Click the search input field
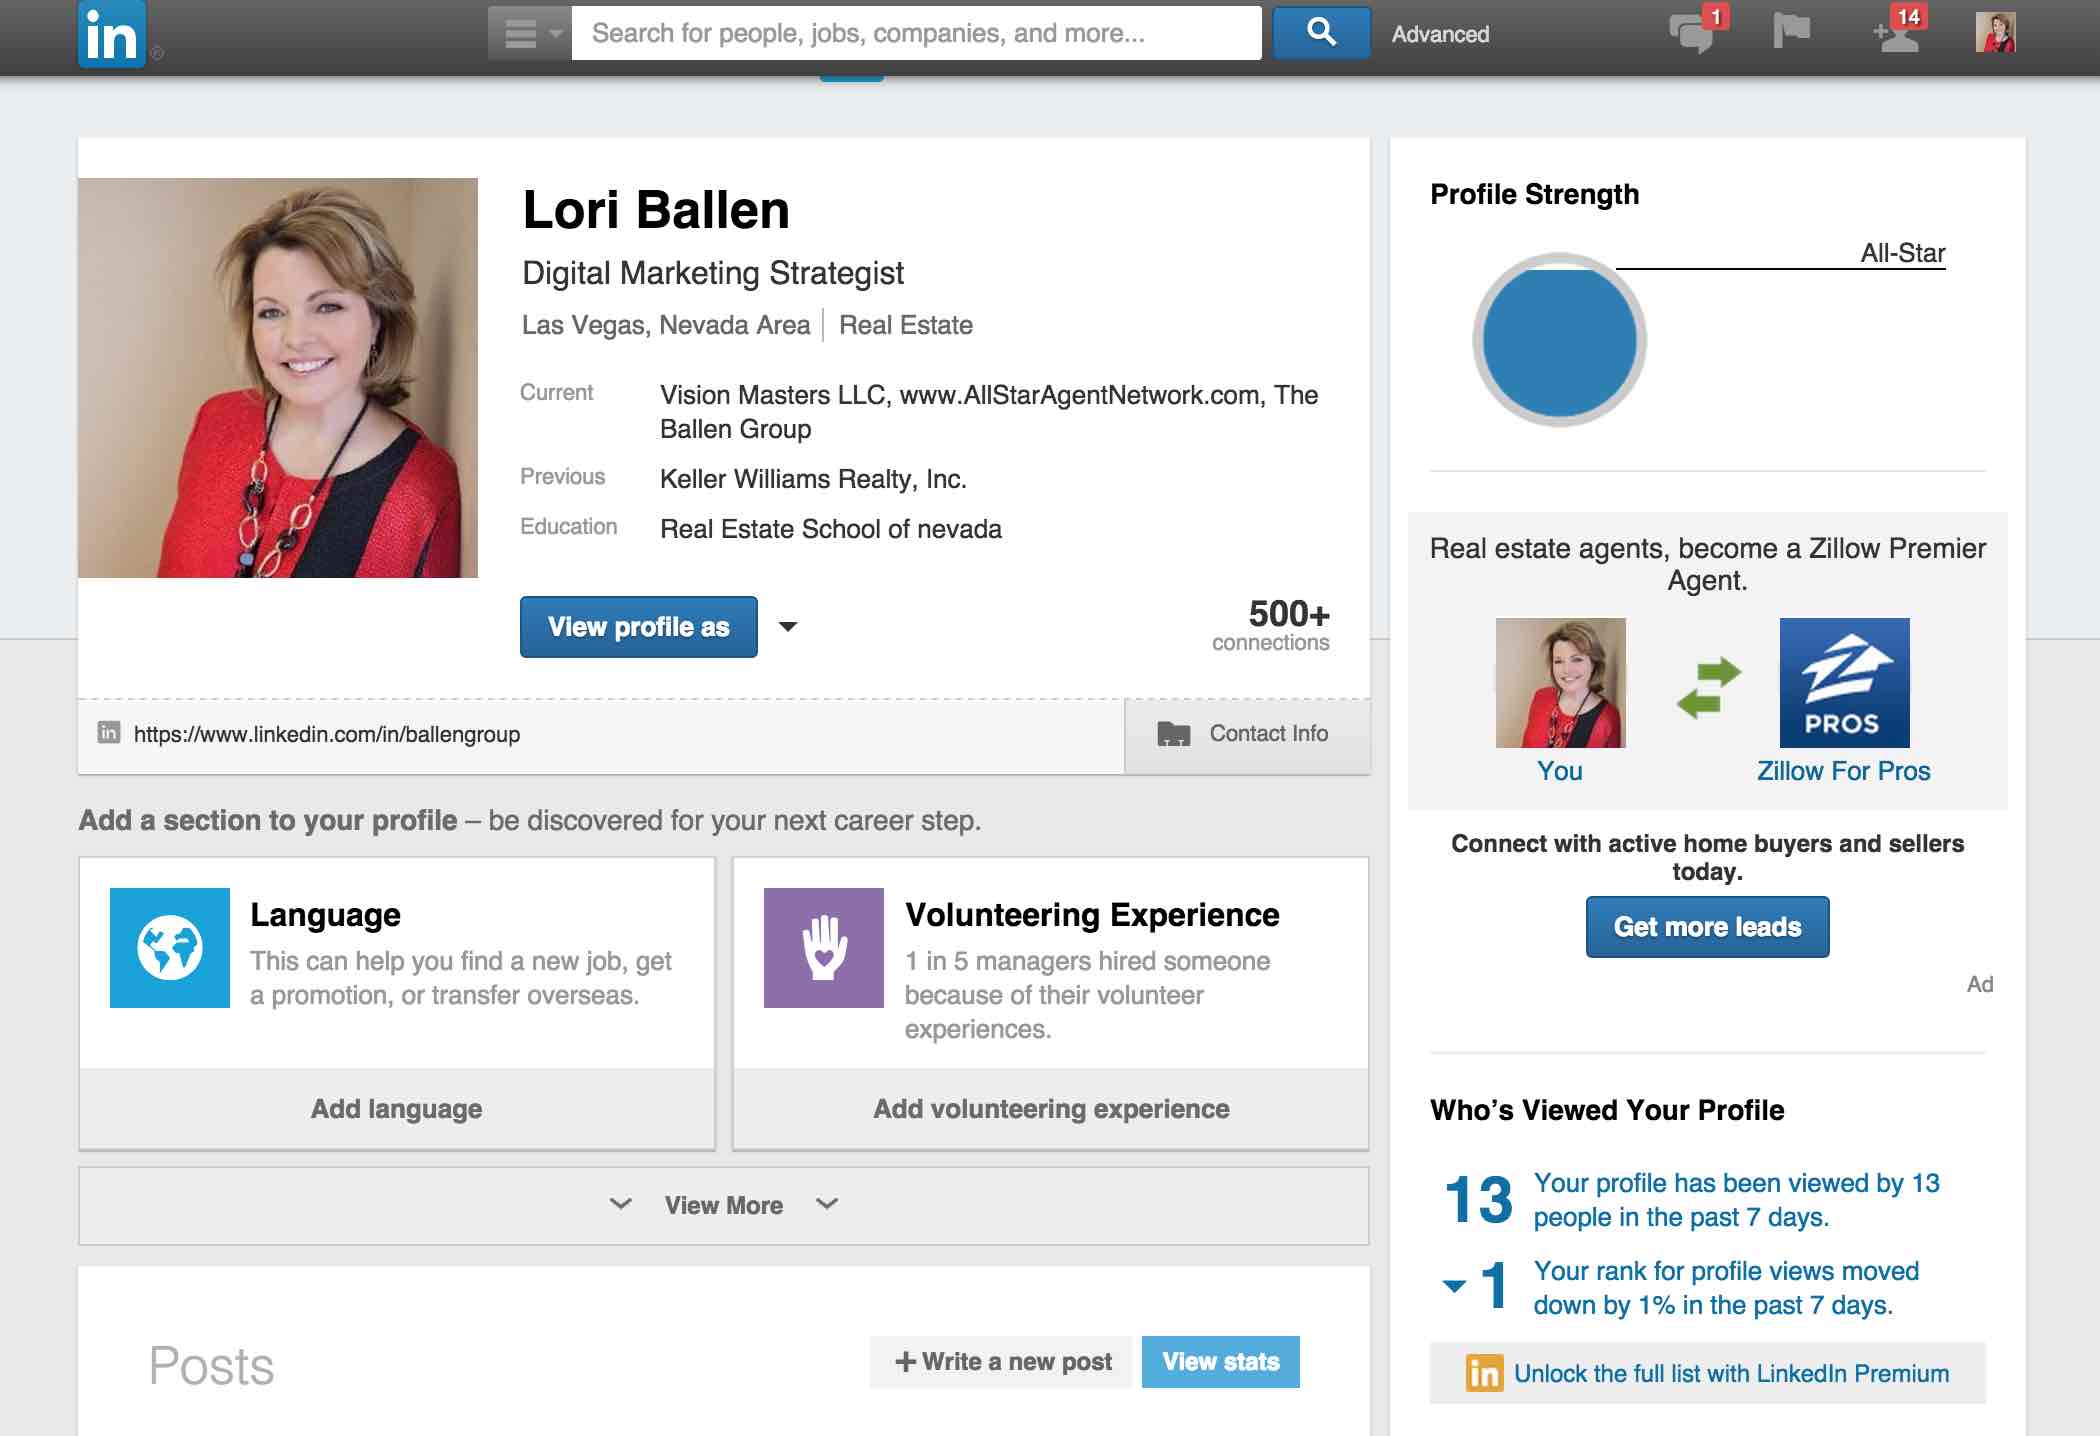Viewport: 2100px width, 1436px height. [x=916, y=33]
